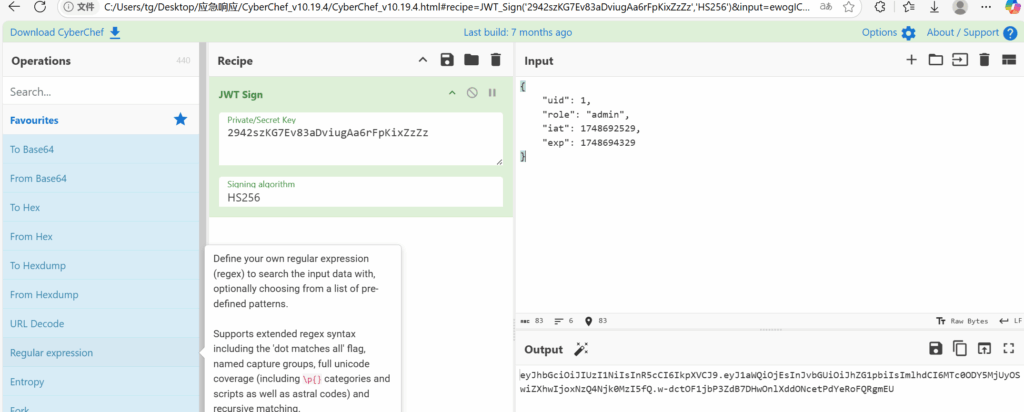Hide JWT Sign operation arguments
The width and height of the screenshot is (1024, 412).
(x=451, y=93)
